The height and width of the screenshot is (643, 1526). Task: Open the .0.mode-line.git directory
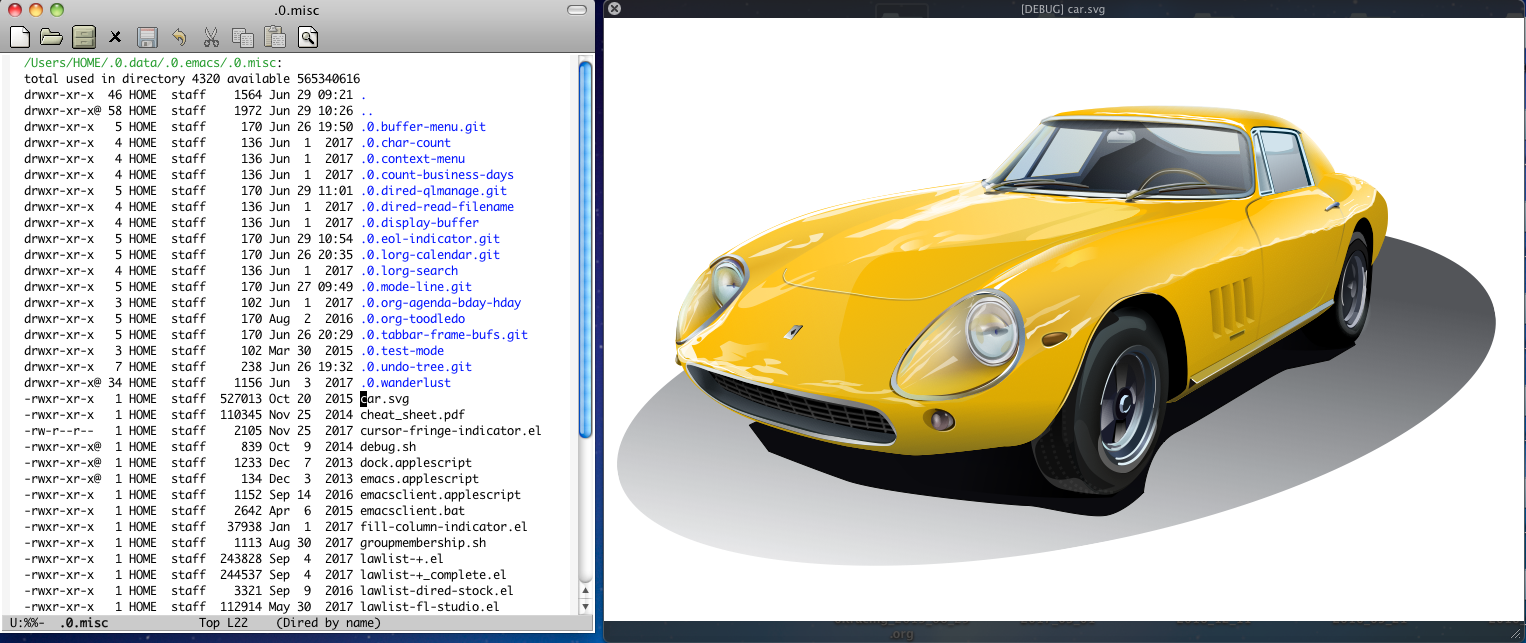416,287
